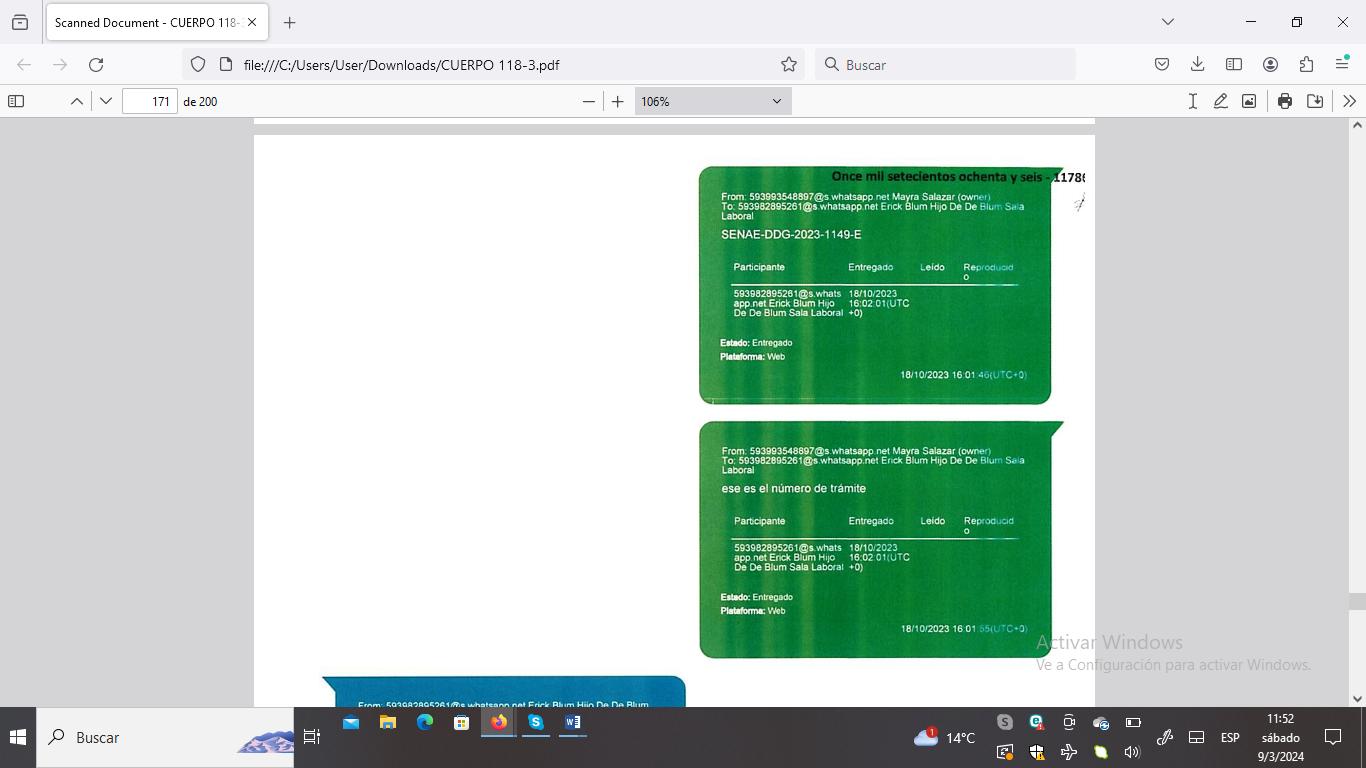Reload the current page

tap(96, 65)
